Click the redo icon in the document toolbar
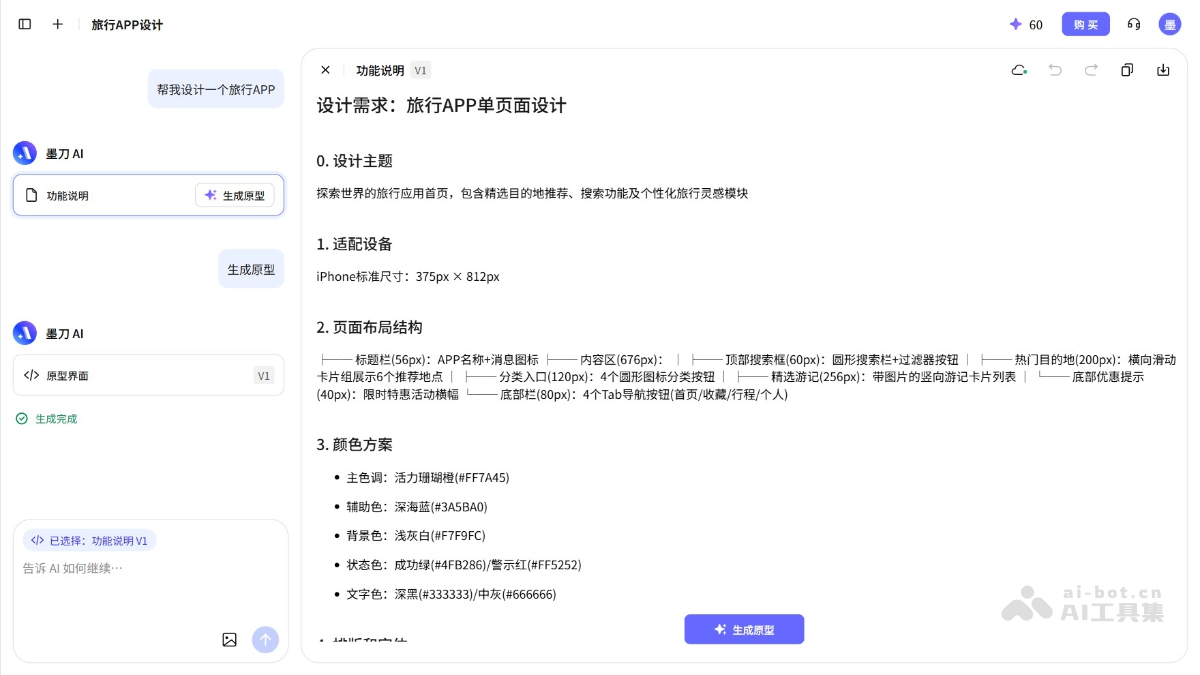The width and height of the screenshot is (1200, 675). tap(1091, 70)
